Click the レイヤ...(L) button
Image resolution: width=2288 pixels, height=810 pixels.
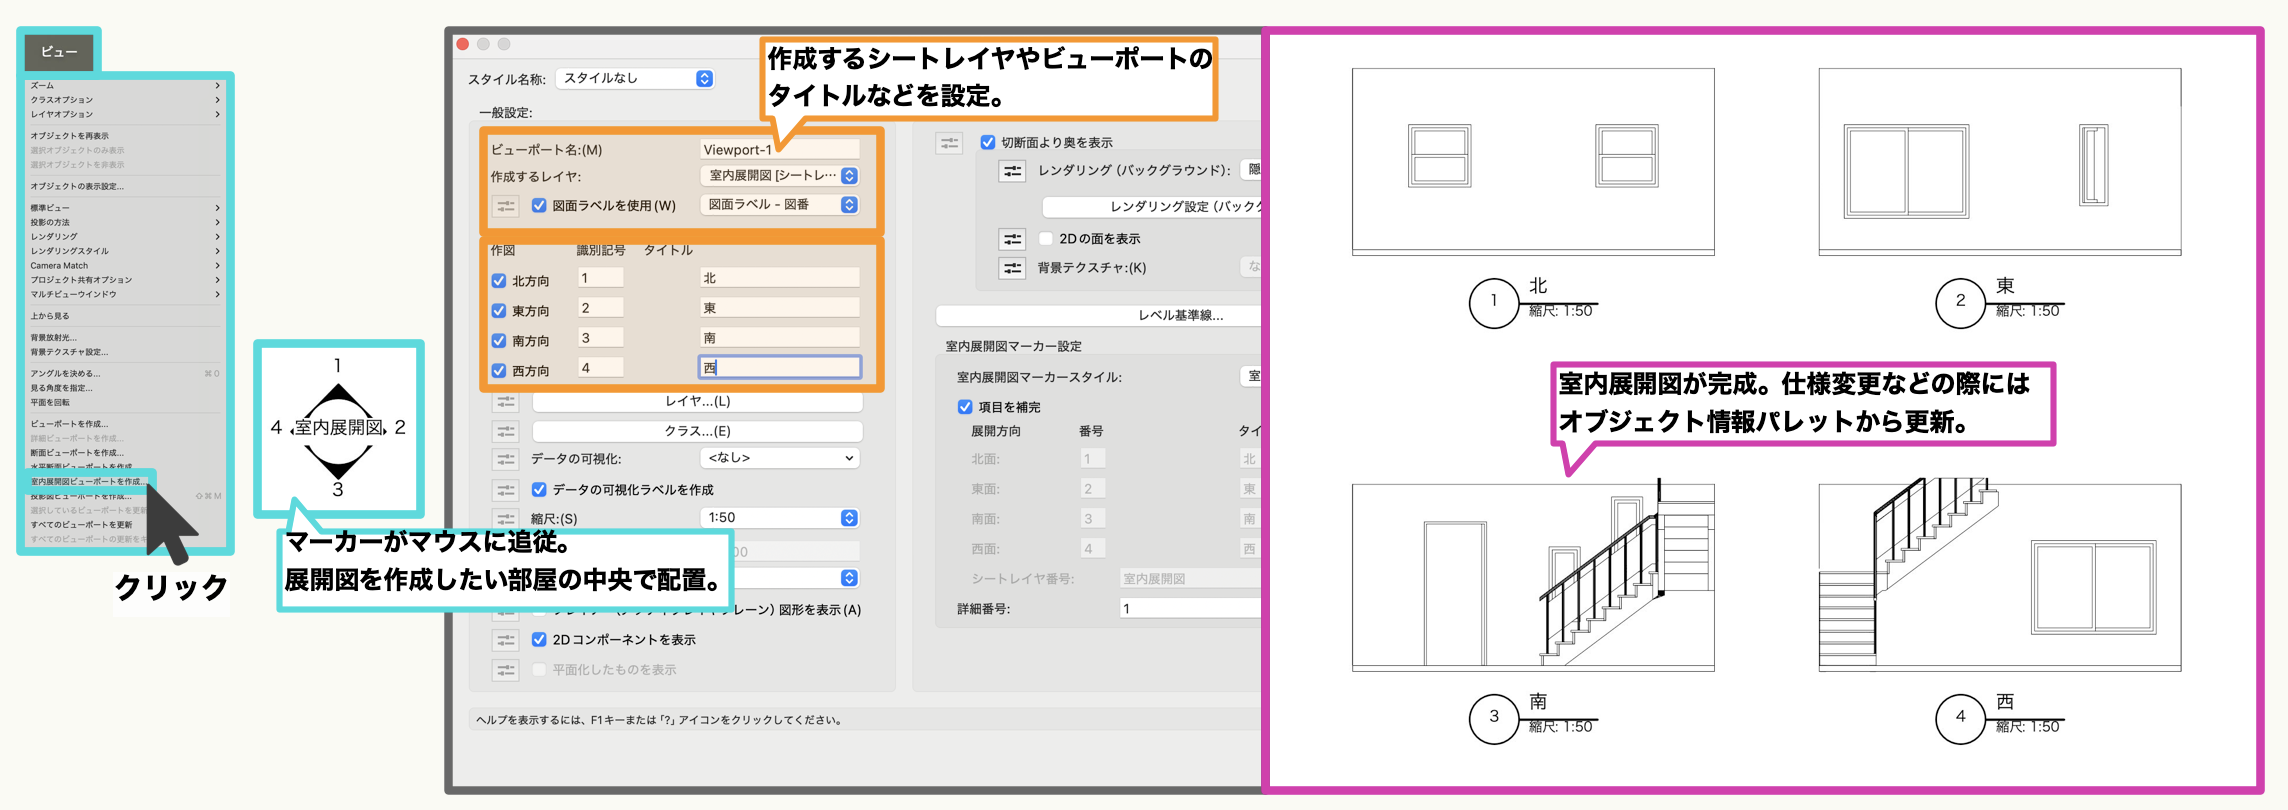(x=697, y=402)
